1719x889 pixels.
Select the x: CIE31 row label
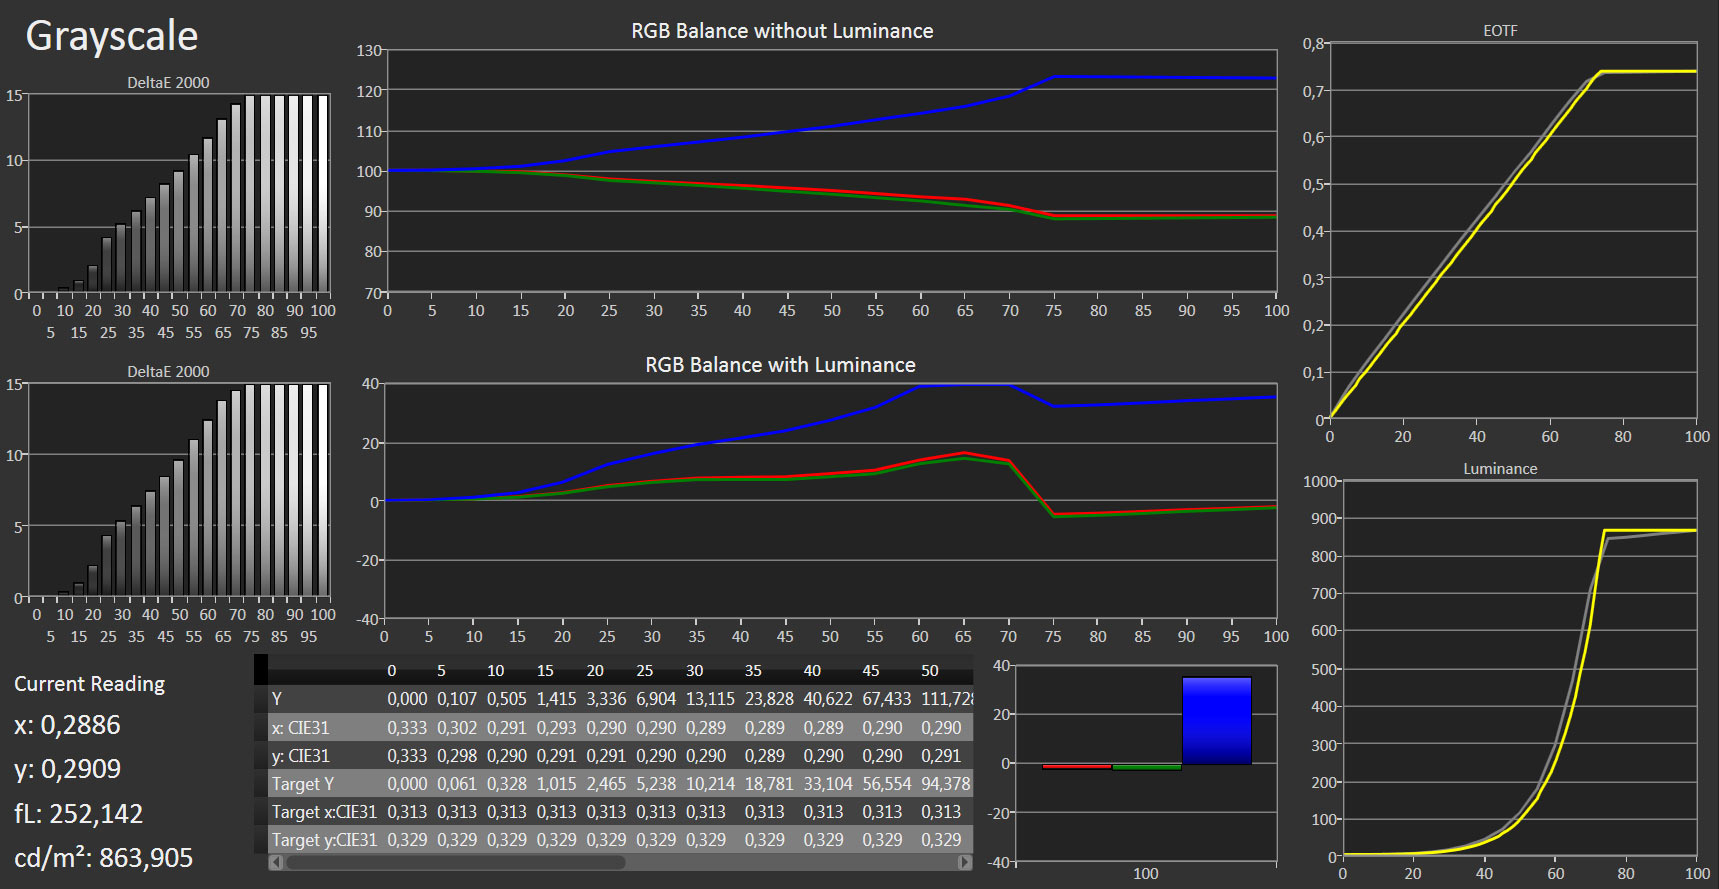[x=300, y=728]
